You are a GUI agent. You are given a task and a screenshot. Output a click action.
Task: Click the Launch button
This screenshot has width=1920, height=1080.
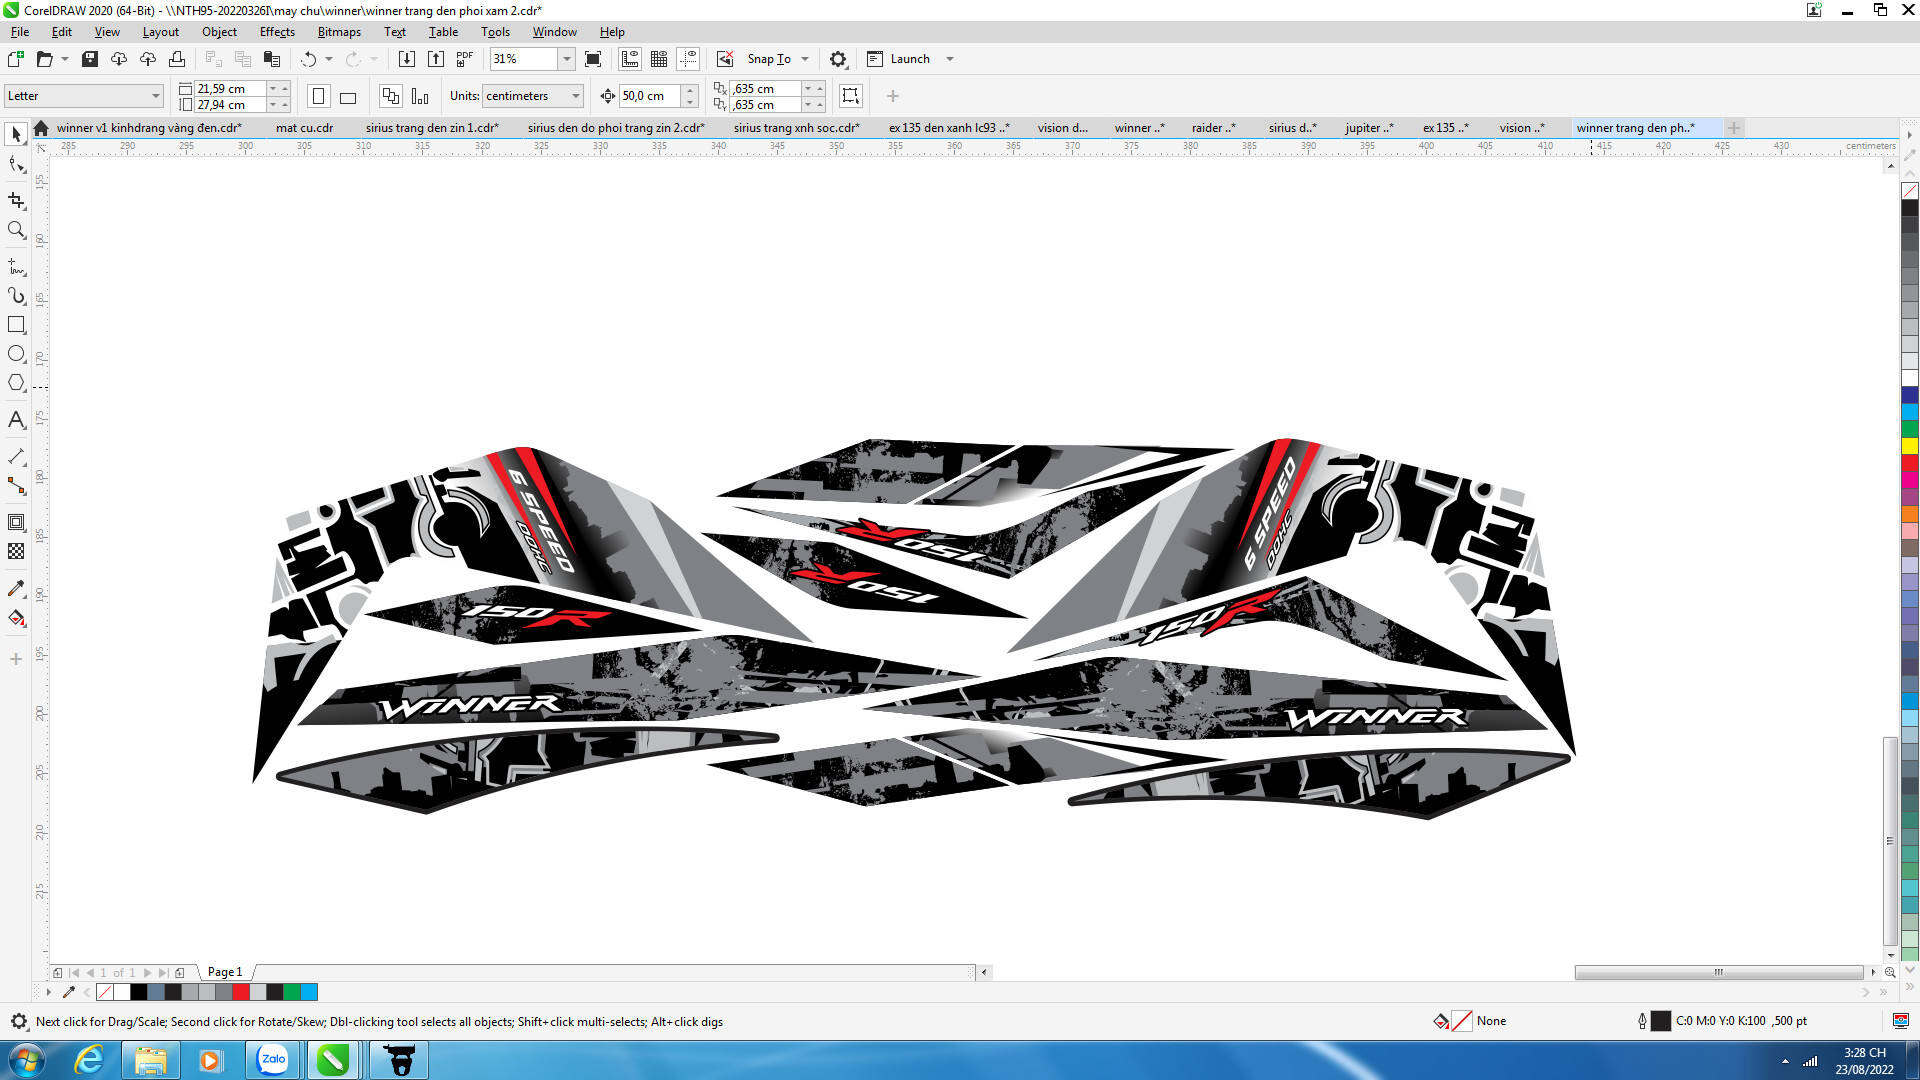(x=909, y=59)
